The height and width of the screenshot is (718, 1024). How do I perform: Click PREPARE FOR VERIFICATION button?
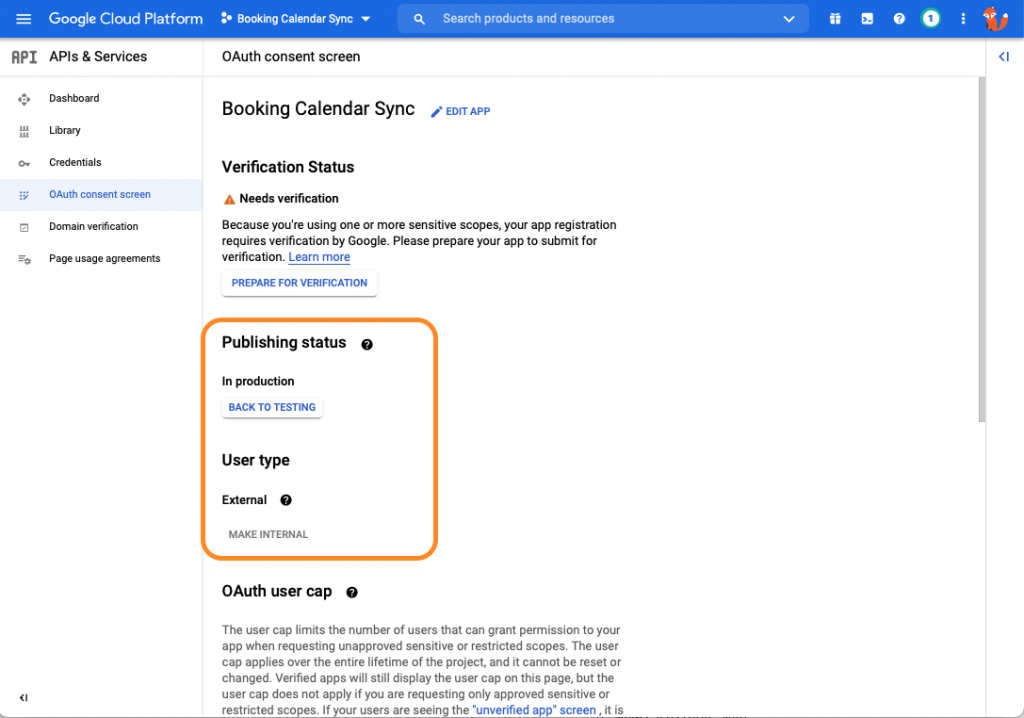(299, 283)
